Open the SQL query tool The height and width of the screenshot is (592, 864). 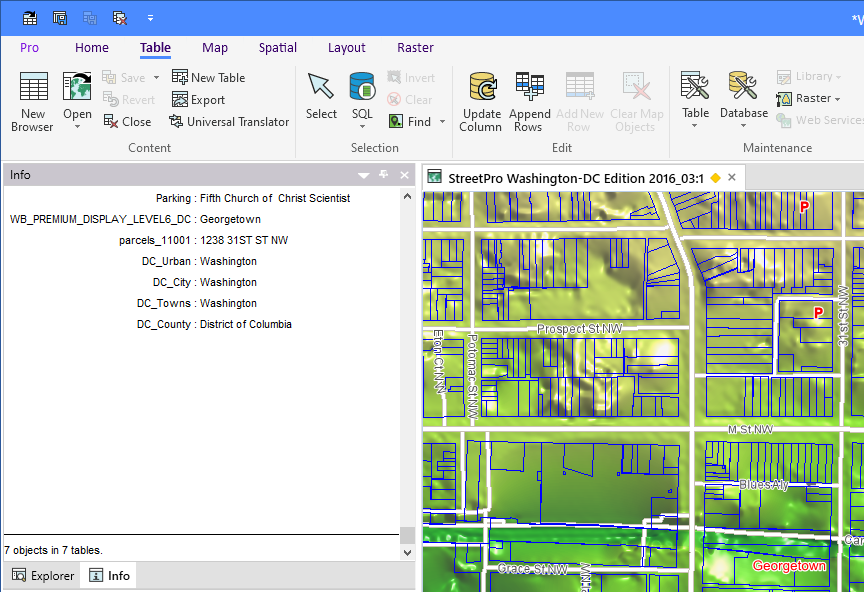[361, 98]
